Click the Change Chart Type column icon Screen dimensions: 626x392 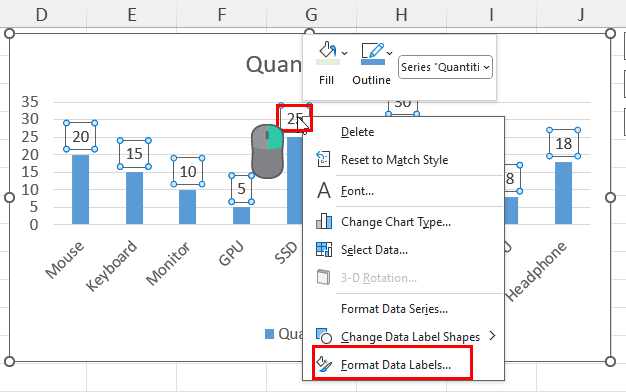(x=324, y=221)
